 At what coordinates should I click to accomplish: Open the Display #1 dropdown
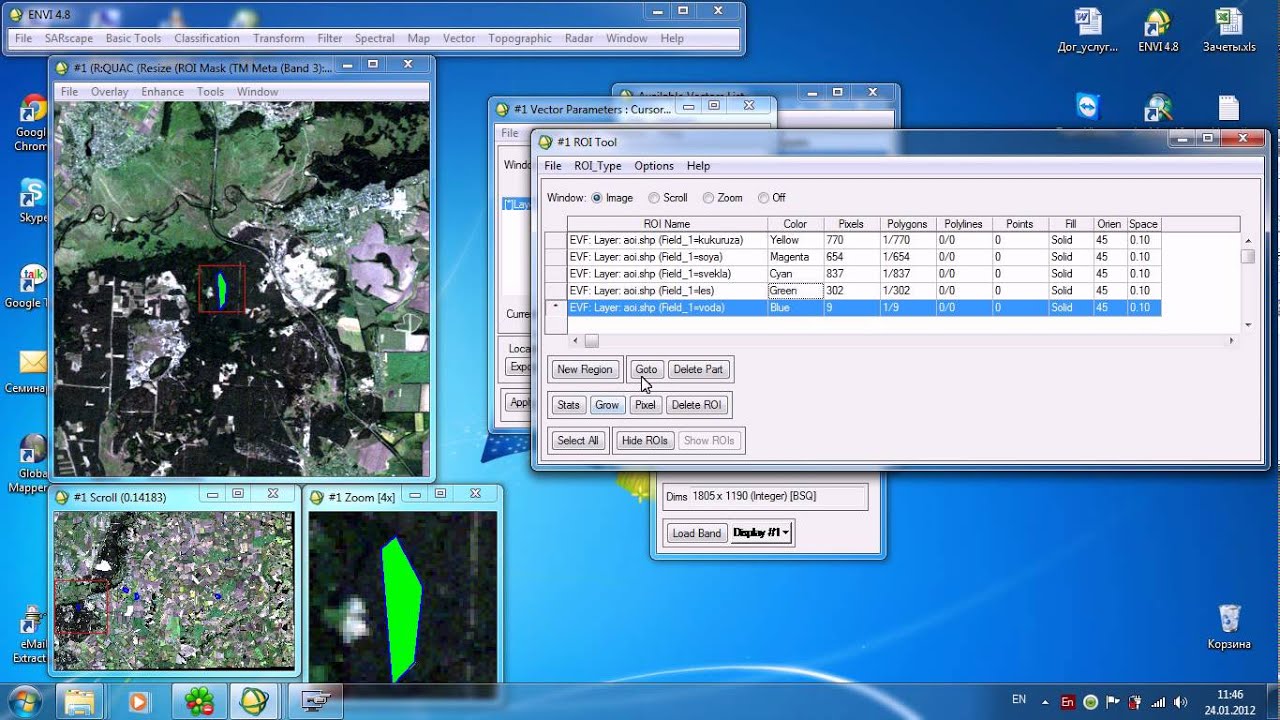coord(762,533)
